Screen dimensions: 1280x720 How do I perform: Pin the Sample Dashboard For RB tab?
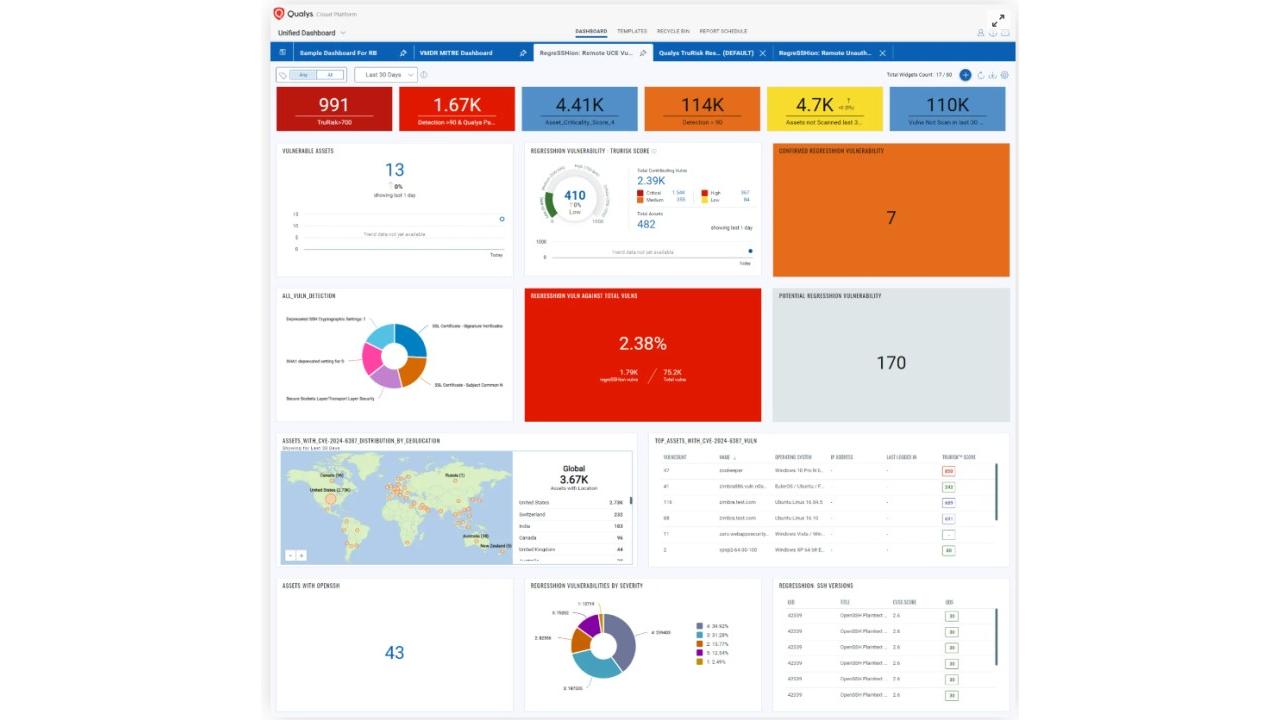point(402,53)
